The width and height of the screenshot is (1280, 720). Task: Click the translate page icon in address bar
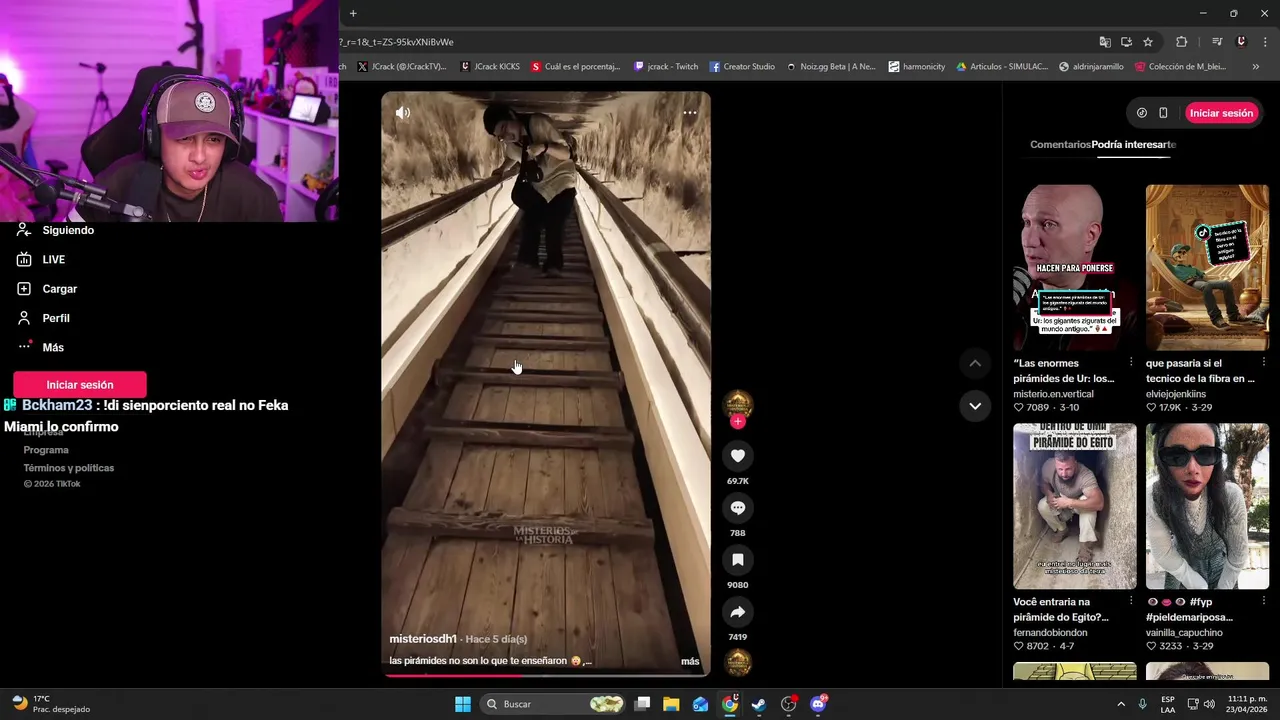(x=1104, y=42)
